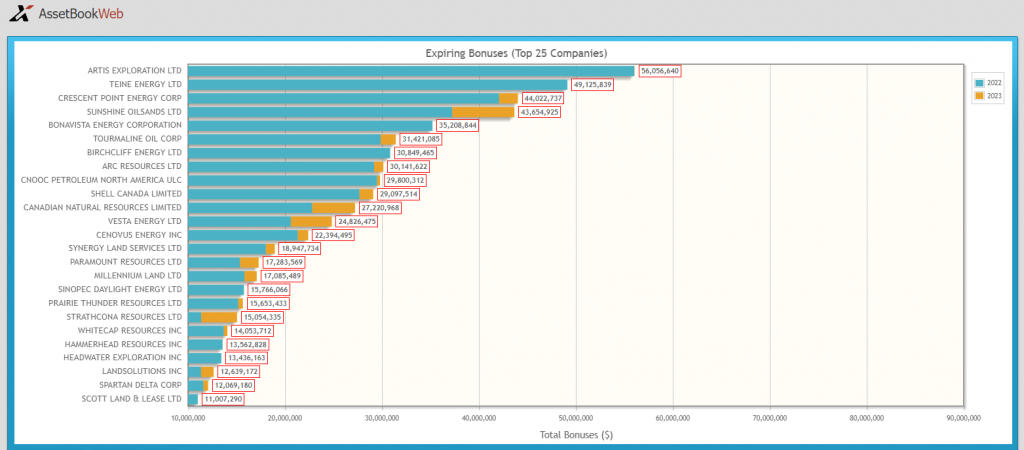Image resolution: width=1024 pixels, height=450 pixels.
Task: Click the 56,056,640 value label
Action: point(660,71)
